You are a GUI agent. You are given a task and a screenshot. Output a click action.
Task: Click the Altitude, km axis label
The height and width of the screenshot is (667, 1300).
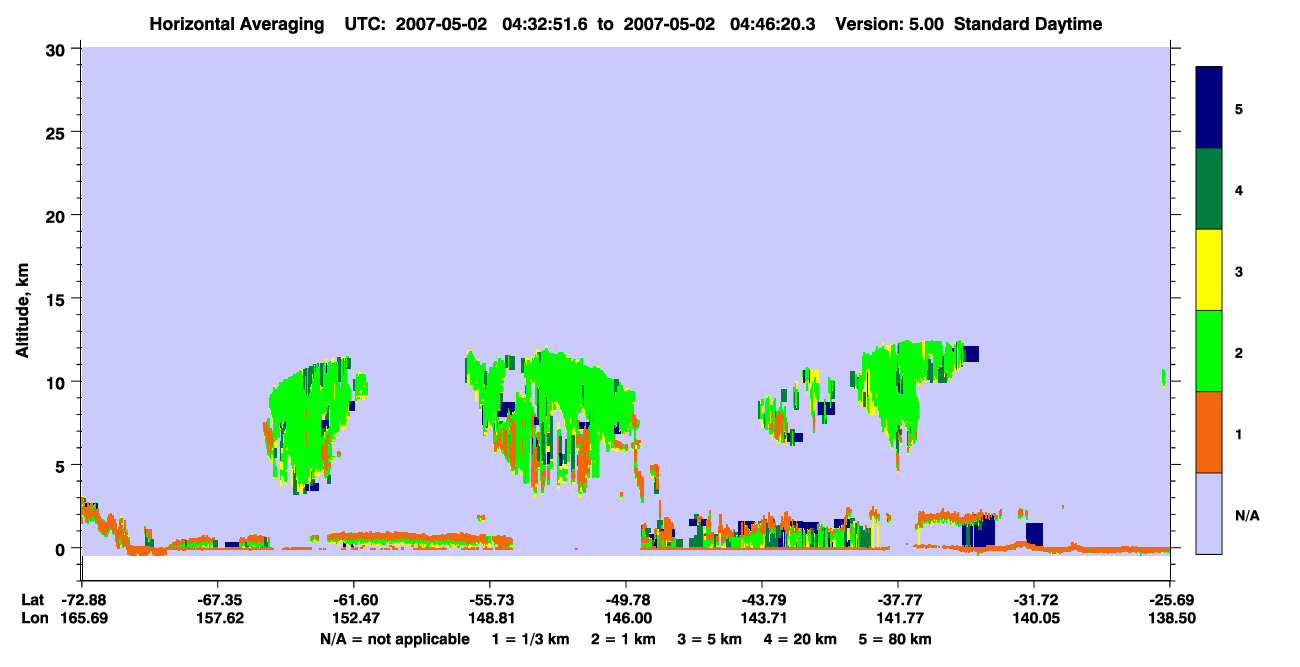tap(22, 300)
